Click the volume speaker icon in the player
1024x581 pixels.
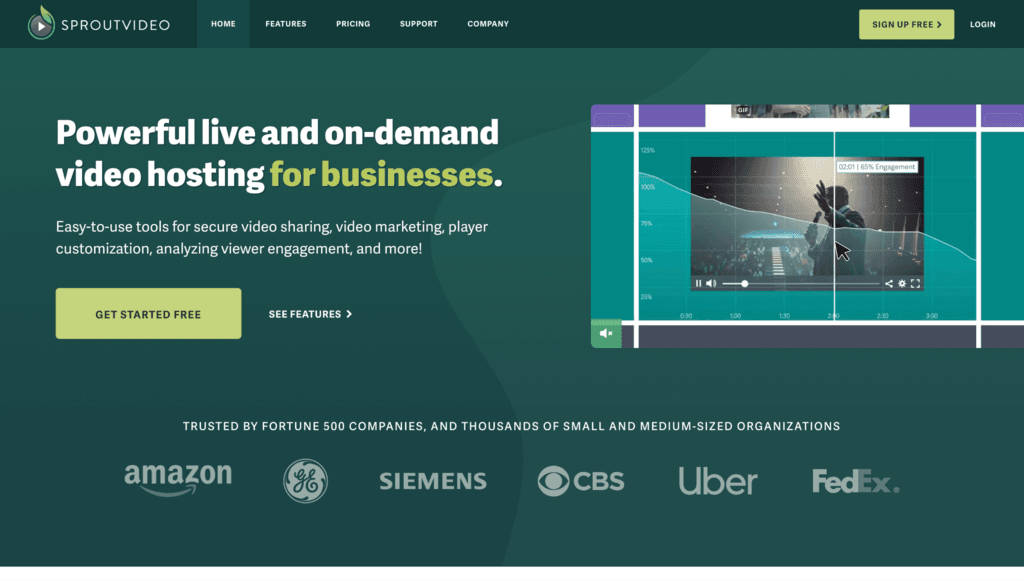pos(711,283)
